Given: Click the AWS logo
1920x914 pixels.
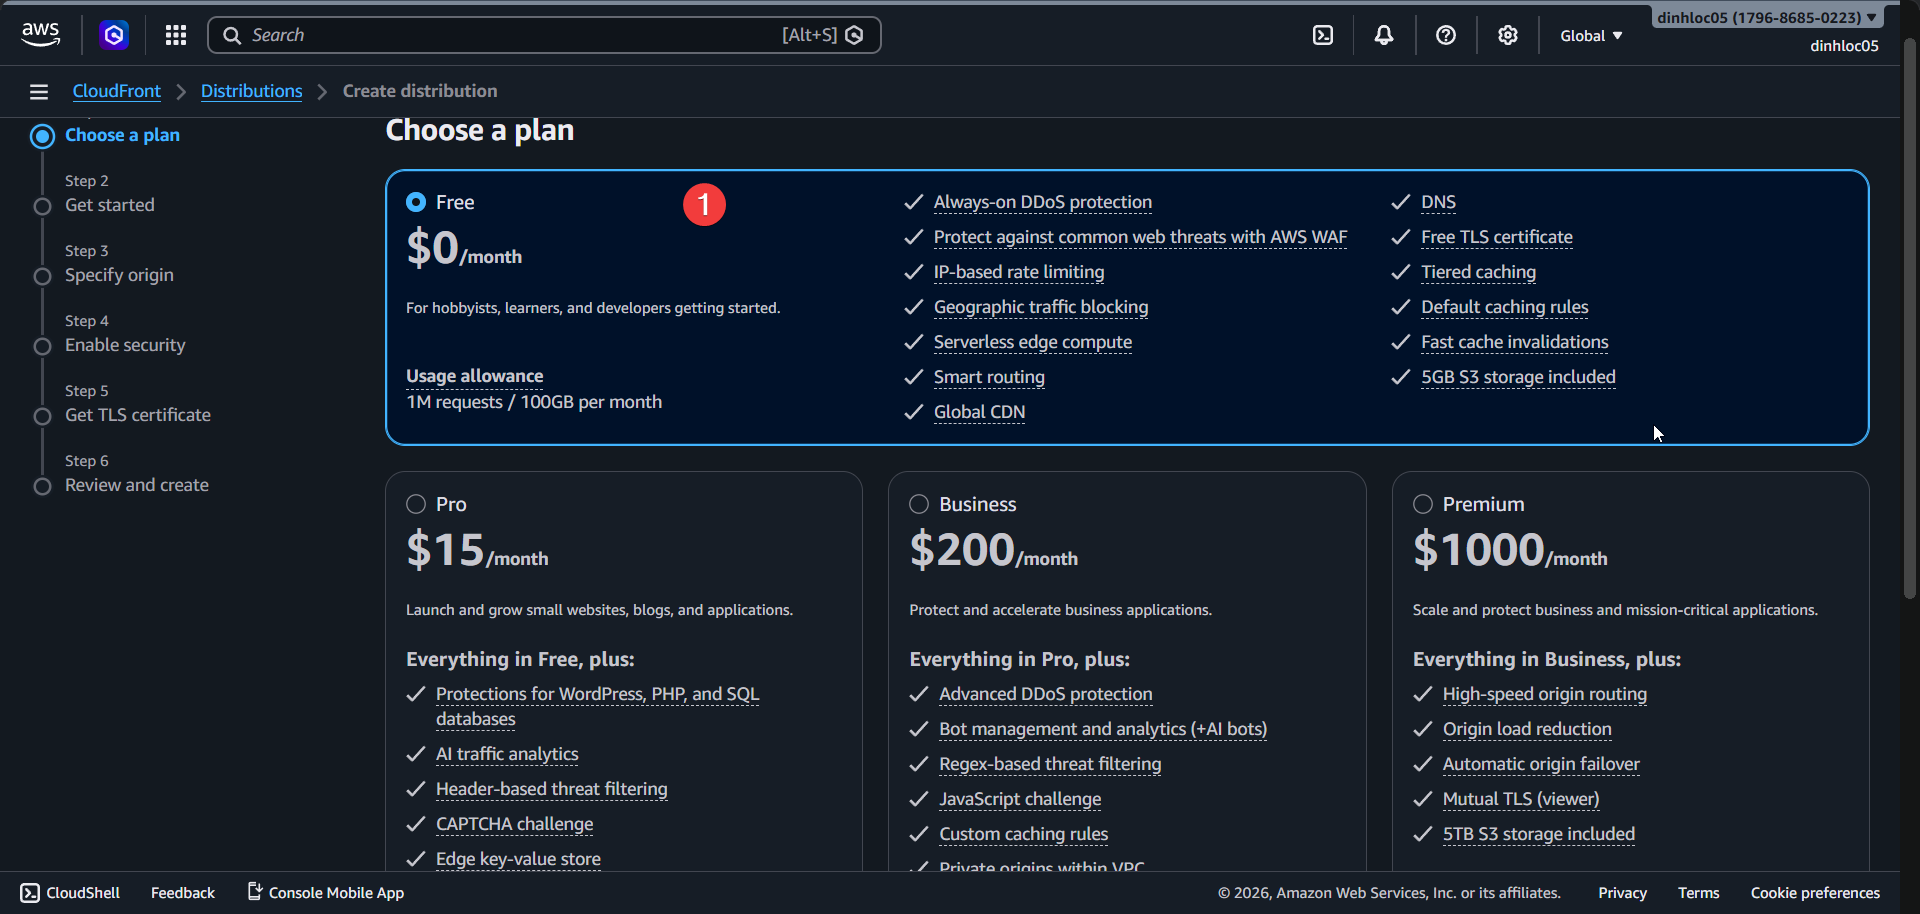Looking at the screenshot, I should pos(40,33).
